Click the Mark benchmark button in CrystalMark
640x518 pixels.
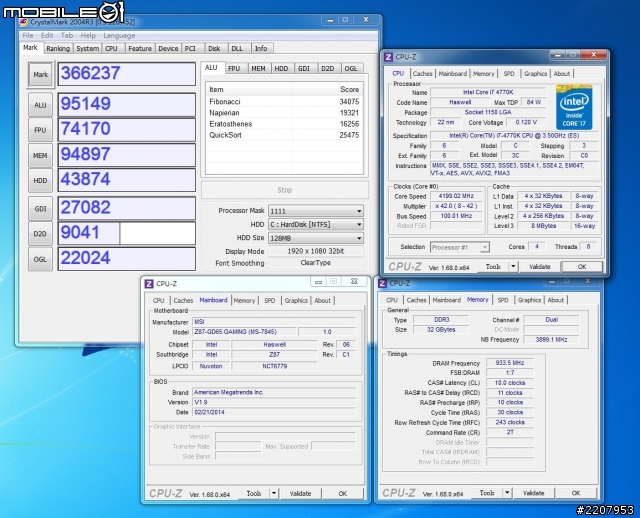(x=40, y=75)
